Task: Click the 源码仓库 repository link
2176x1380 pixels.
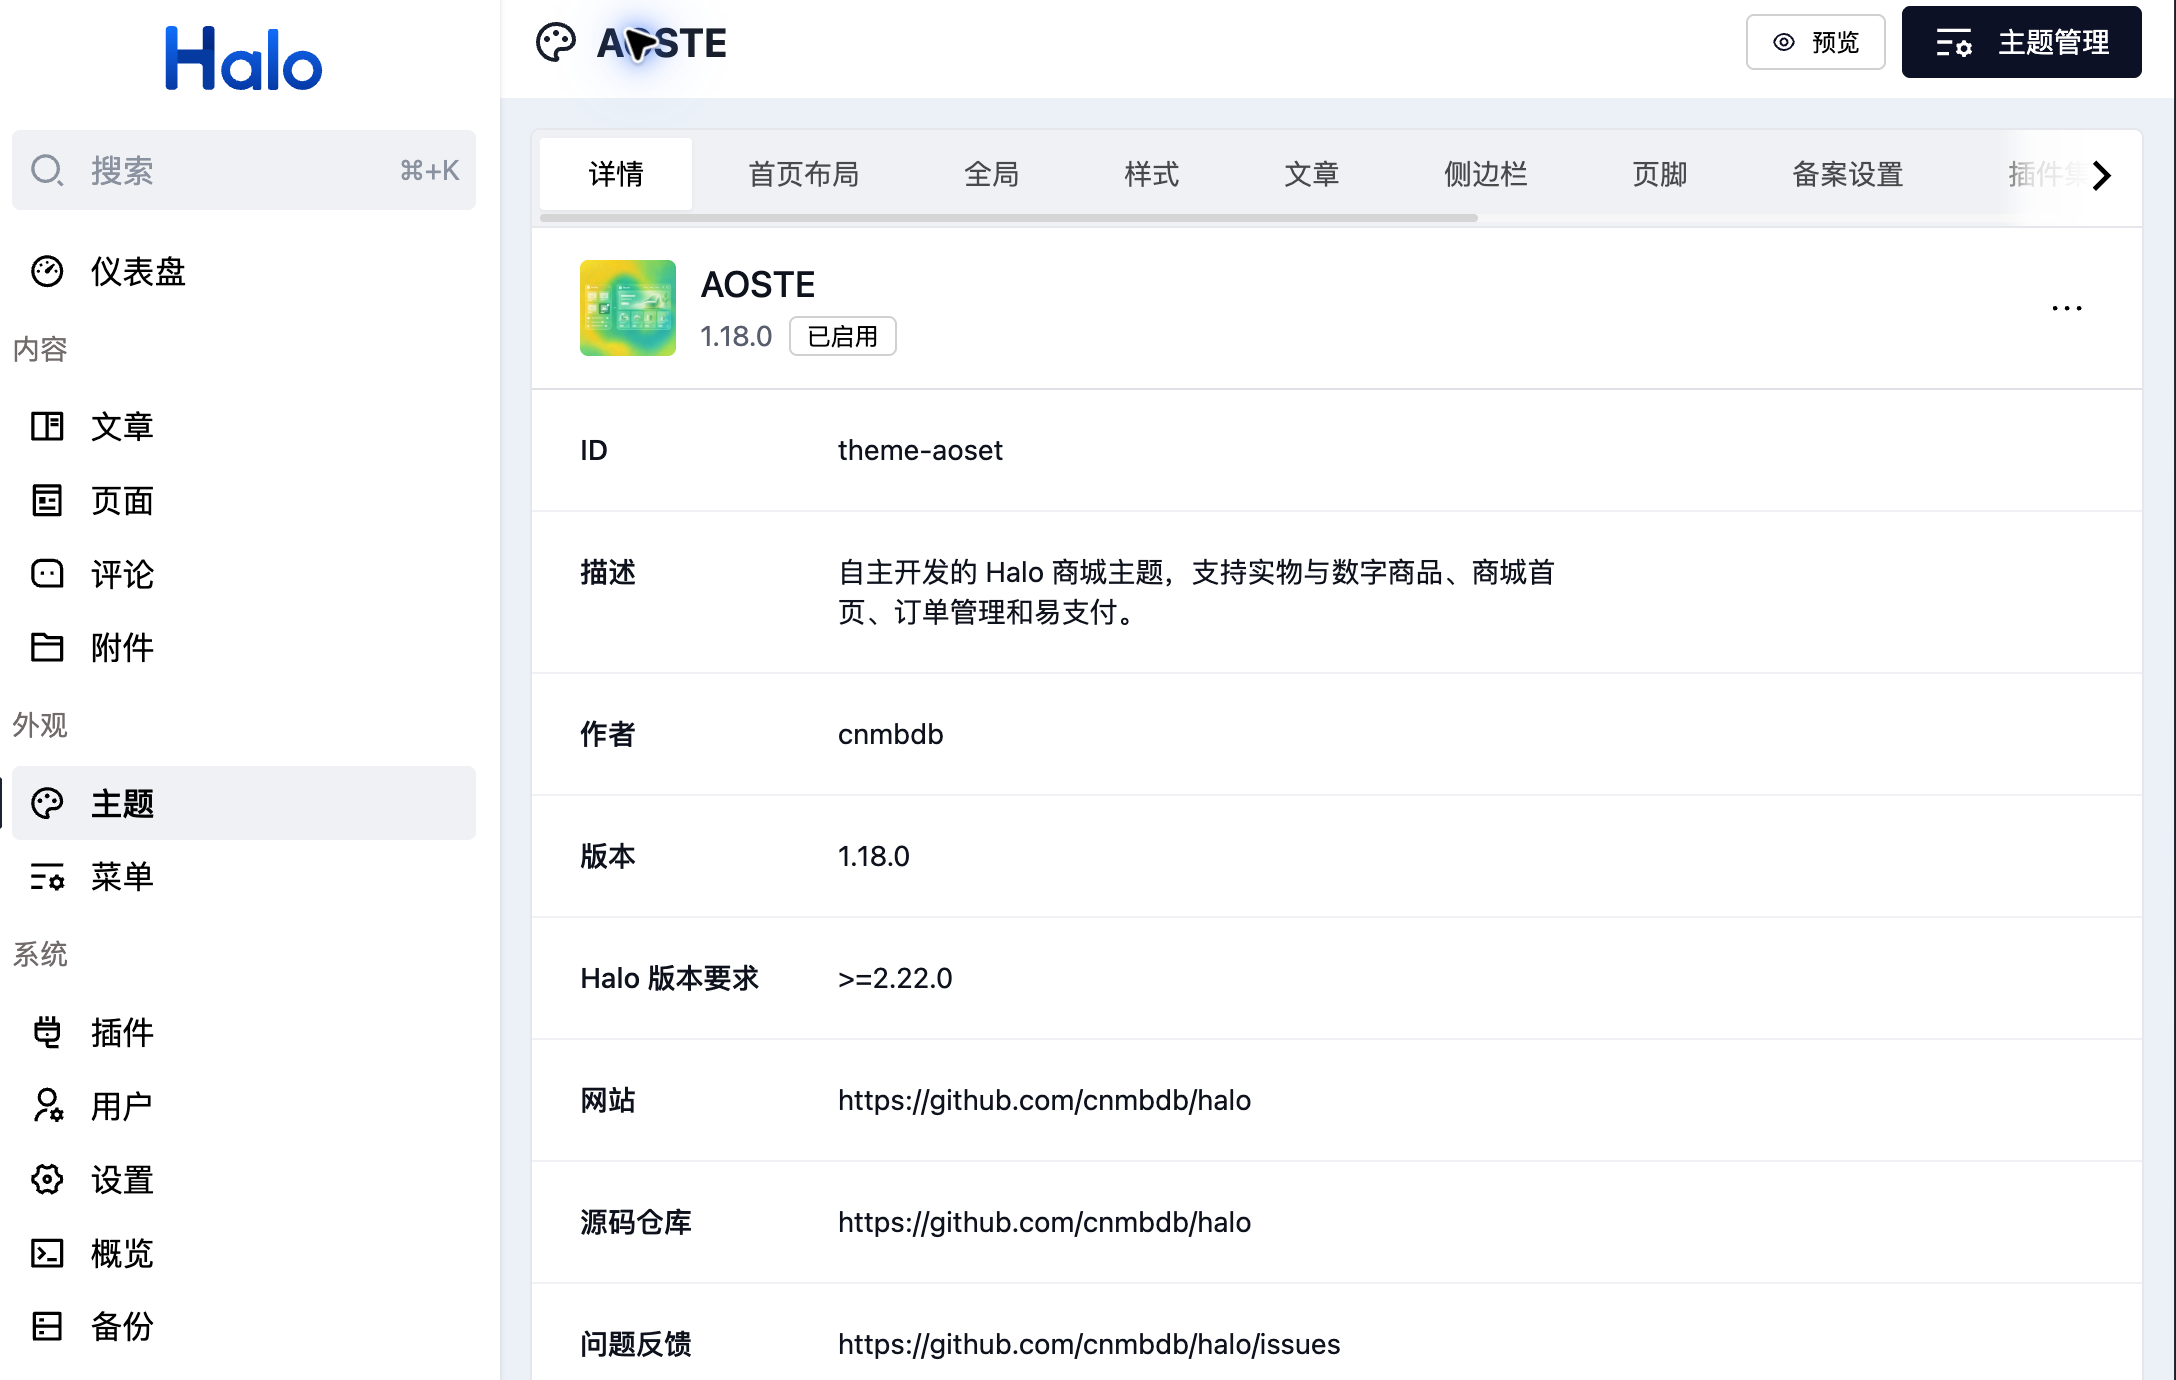Action: tap(1044, 1222)
